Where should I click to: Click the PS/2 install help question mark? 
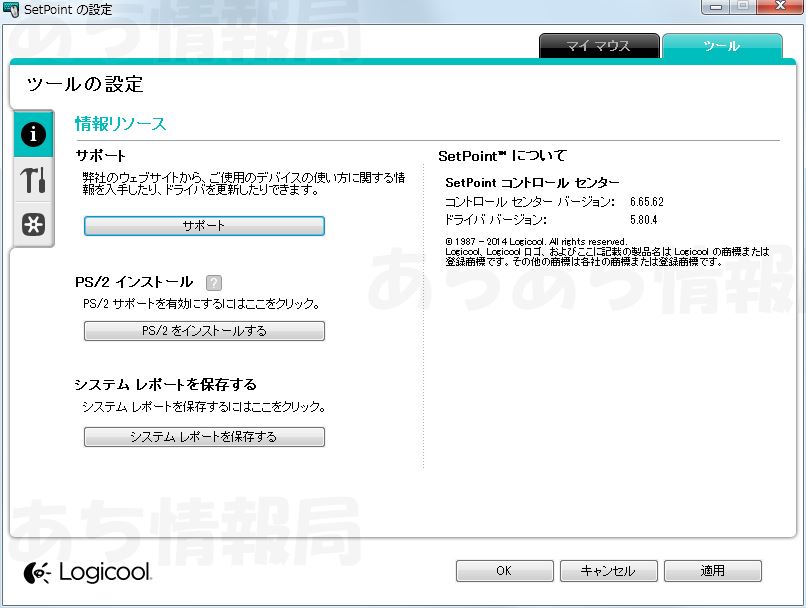[213, 283]
